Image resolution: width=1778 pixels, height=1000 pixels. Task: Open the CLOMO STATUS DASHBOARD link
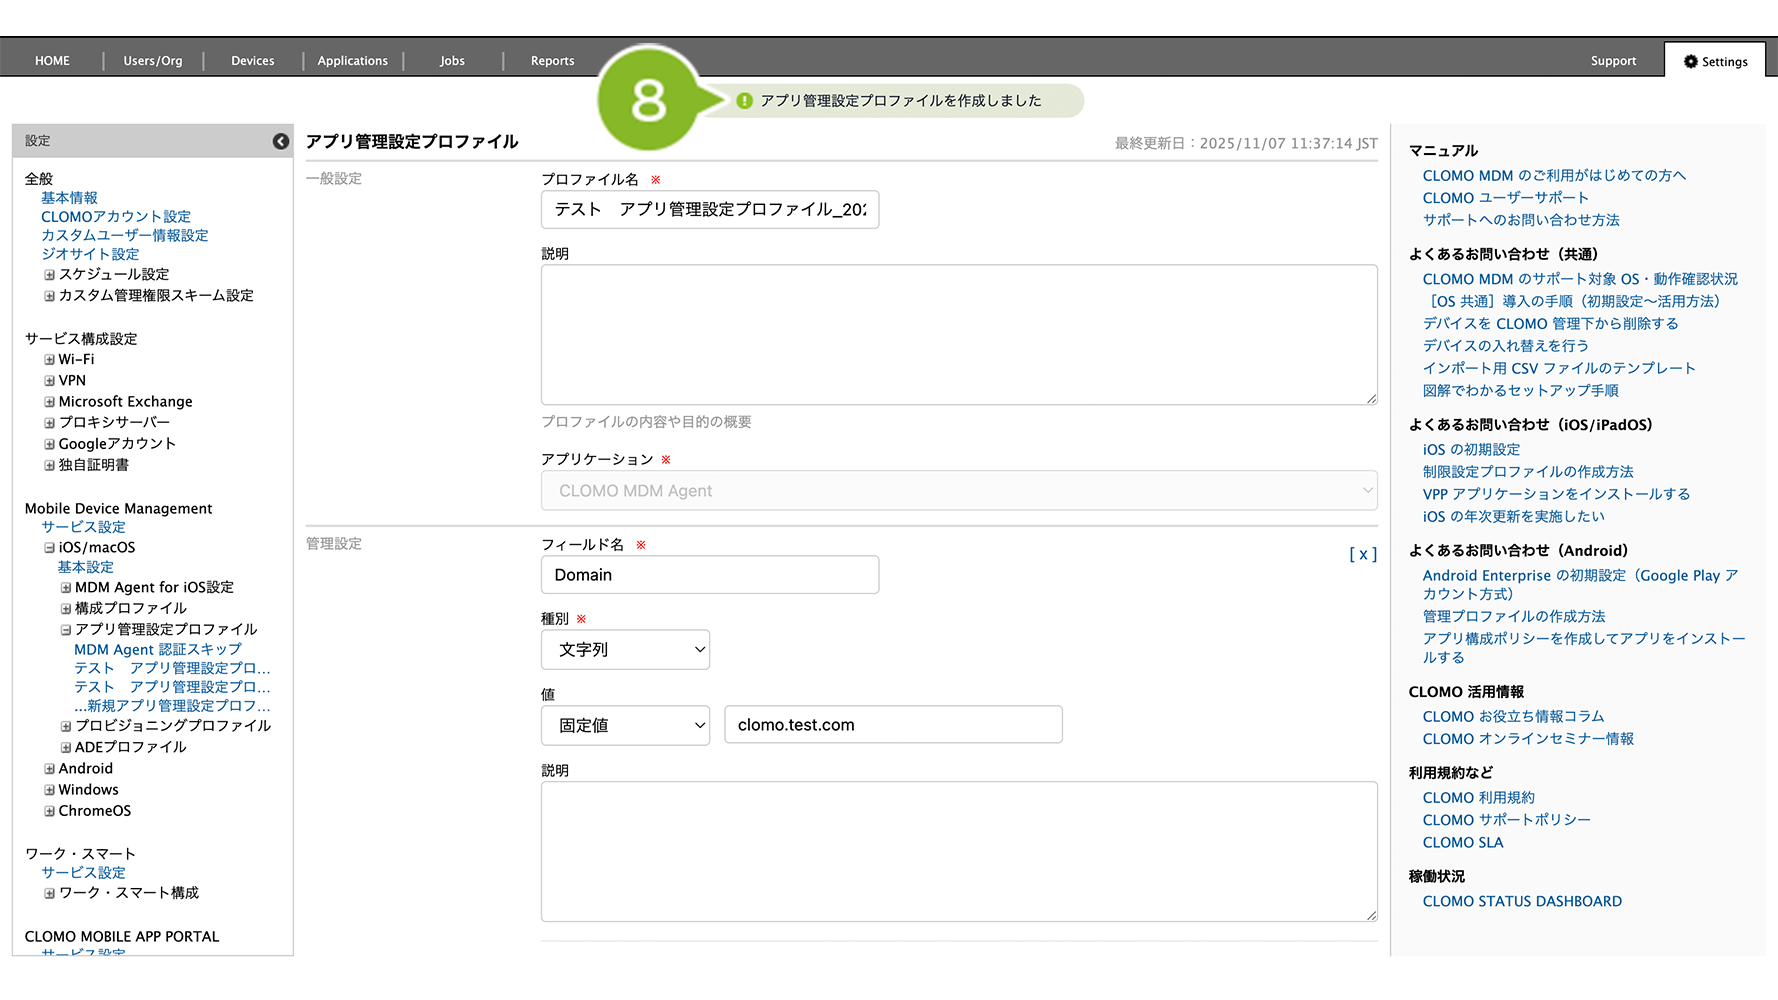pos(1521,901)
